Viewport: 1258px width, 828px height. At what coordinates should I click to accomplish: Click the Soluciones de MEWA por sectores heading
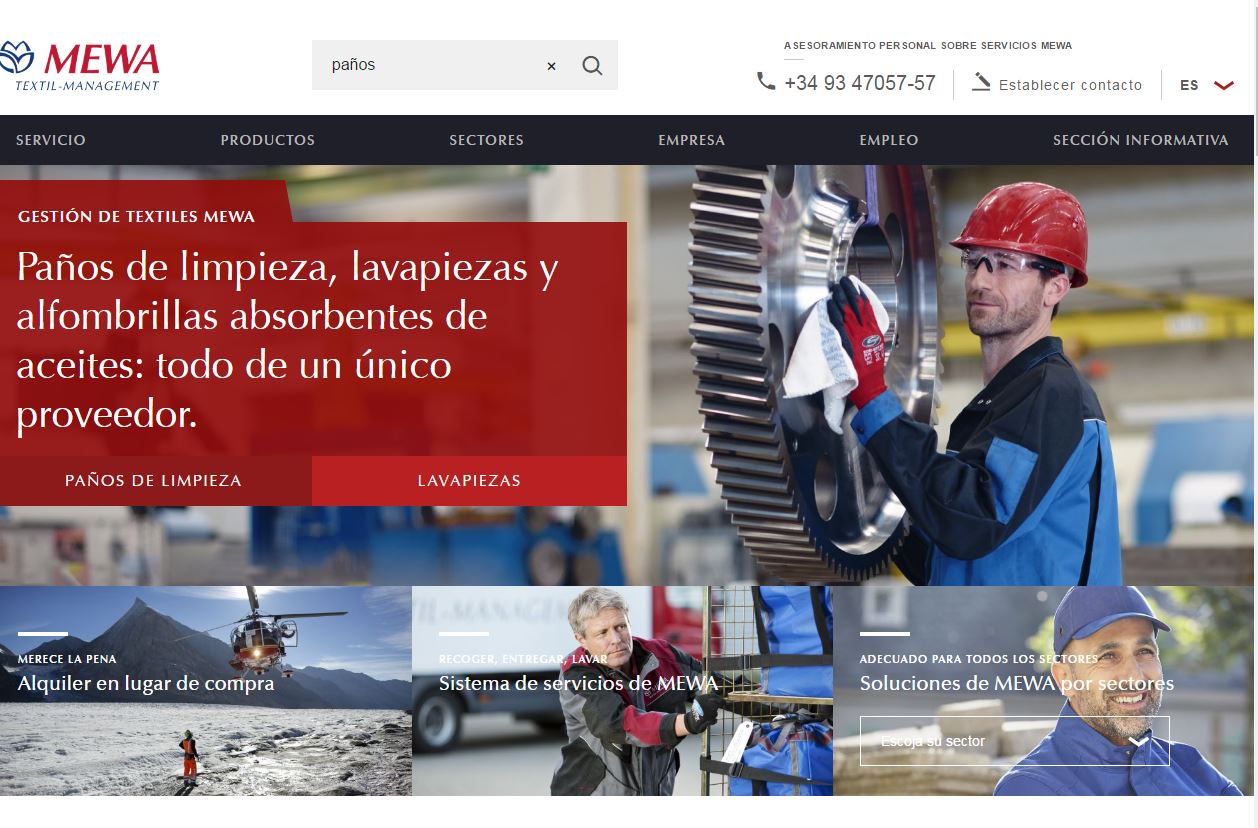click(x=1017, y=684)
